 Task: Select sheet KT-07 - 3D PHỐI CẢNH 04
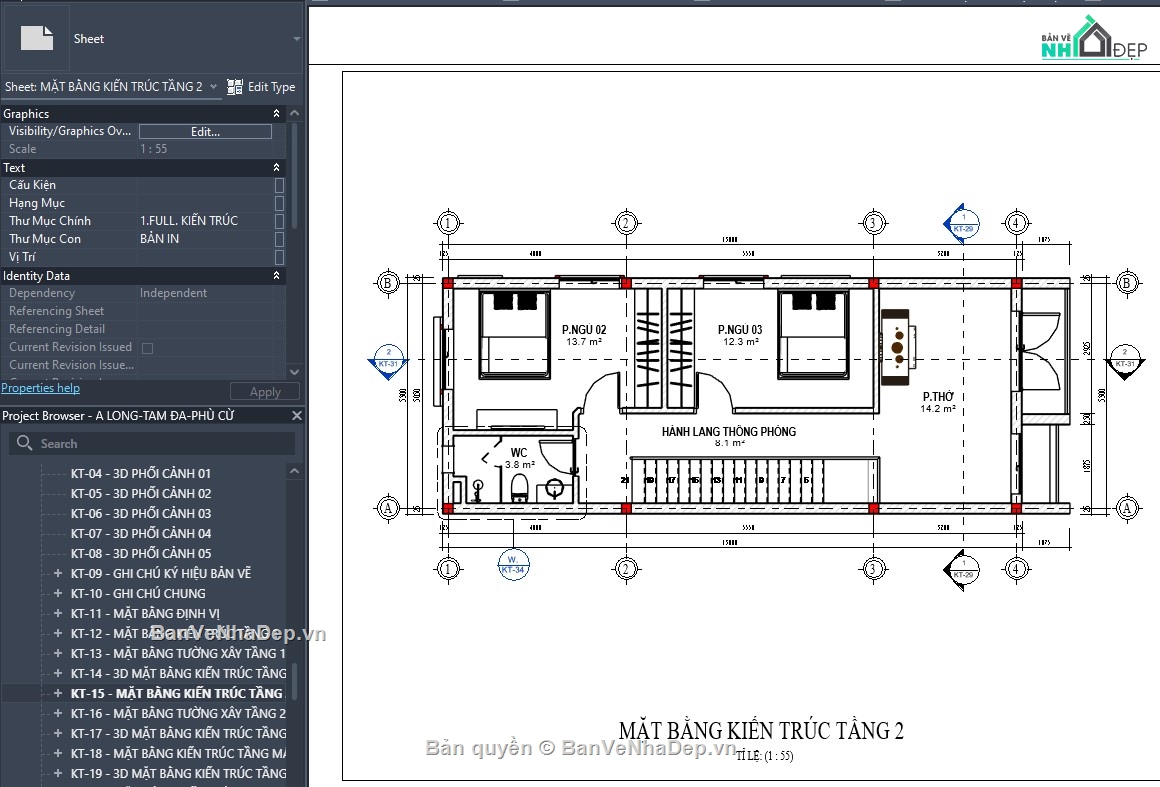[141, 533]
